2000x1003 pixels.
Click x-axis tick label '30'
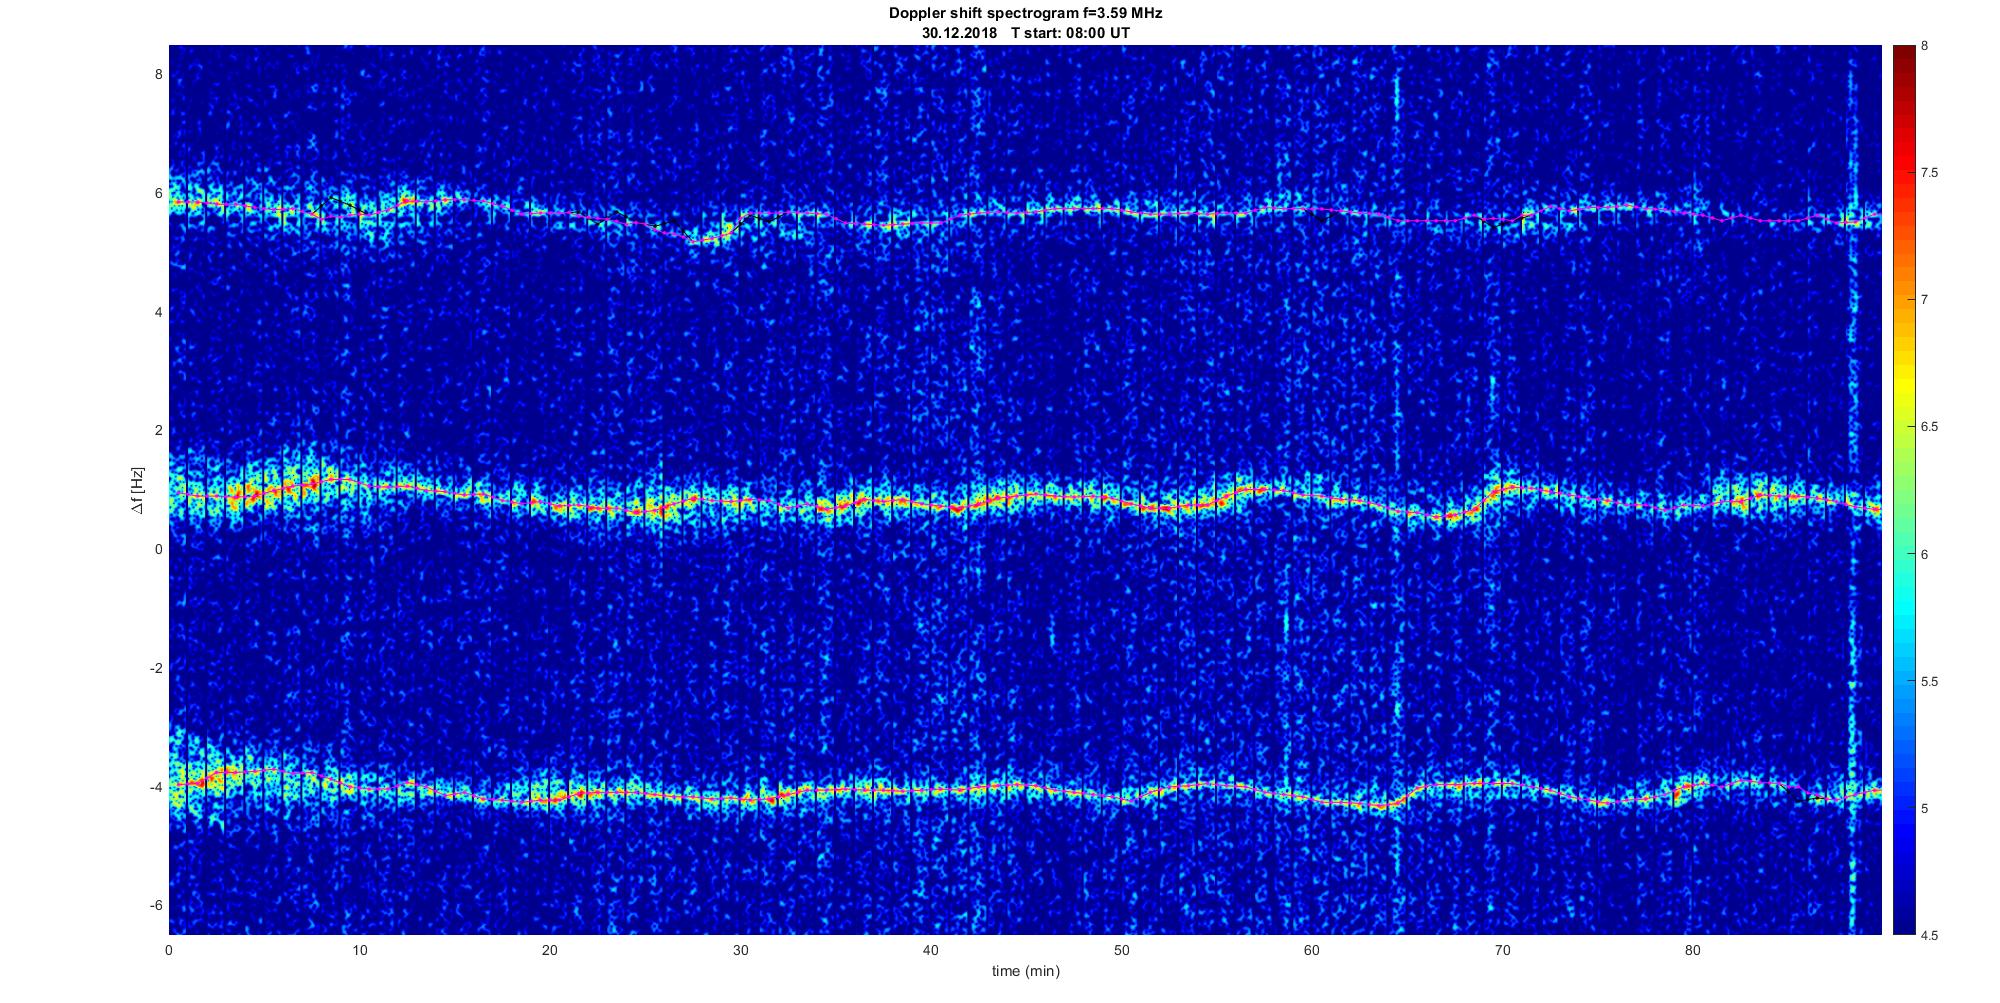(740, 951)
